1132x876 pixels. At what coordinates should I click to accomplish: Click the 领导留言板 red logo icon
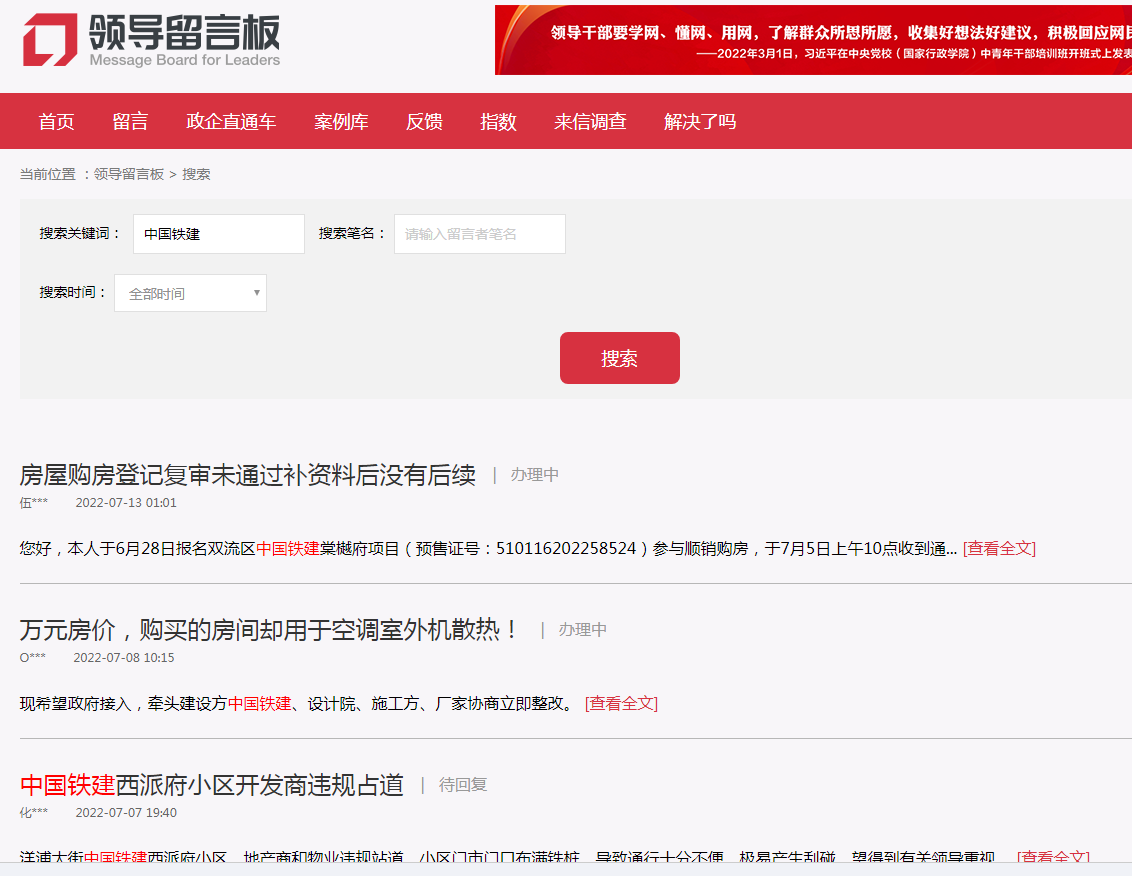(50, 40)
